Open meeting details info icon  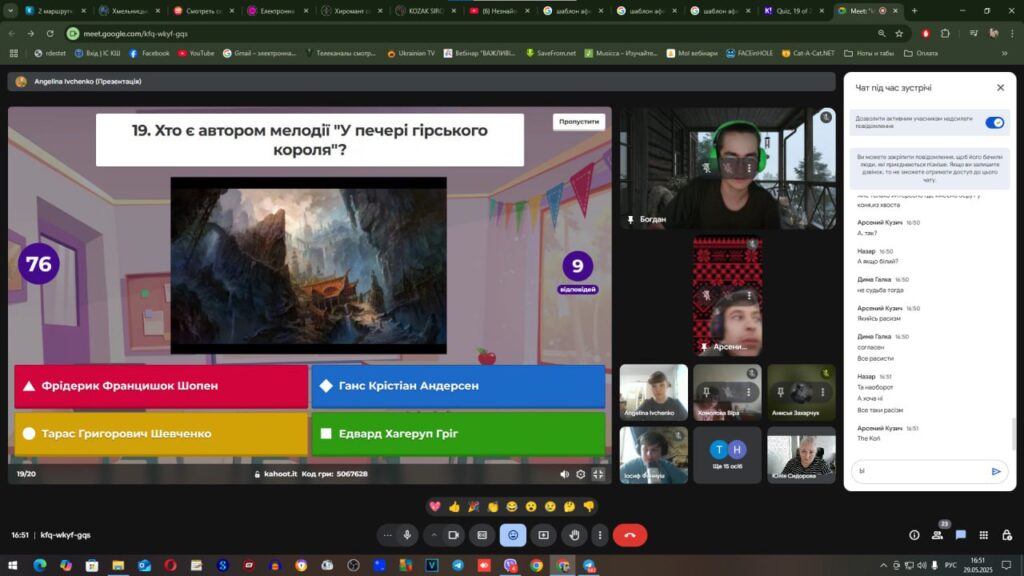tap(914, 535)
